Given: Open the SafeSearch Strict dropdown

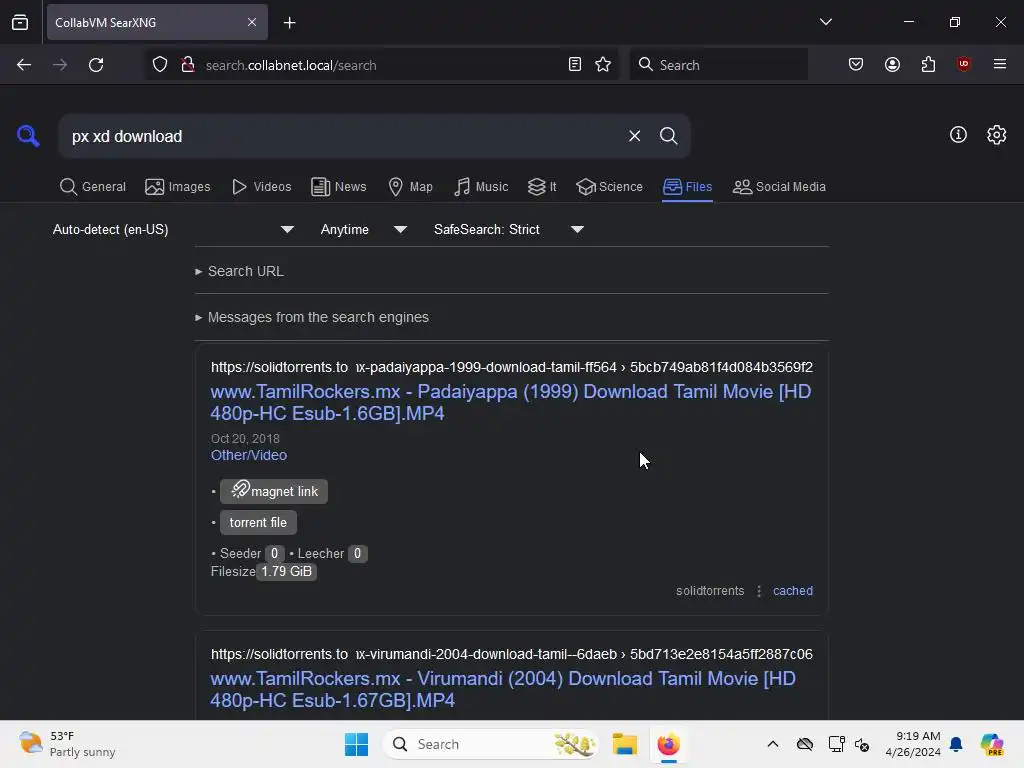Looking at the screenshot, I should pyautogui.click(x=508, y=229).
